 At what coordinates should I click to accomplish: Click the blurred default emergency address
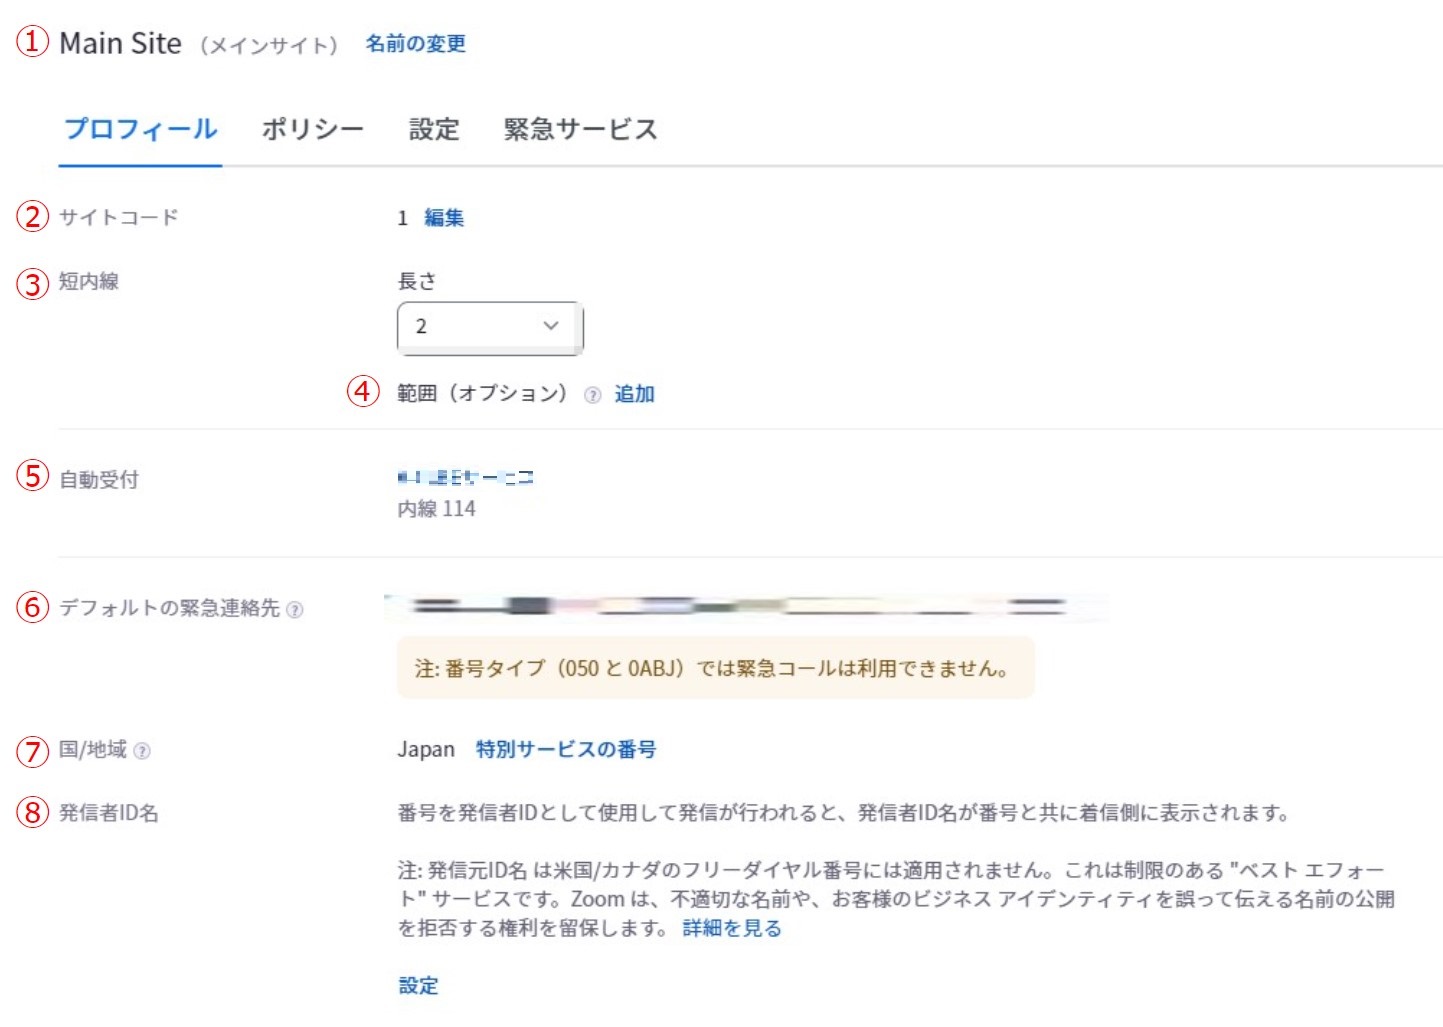[745, 606]
